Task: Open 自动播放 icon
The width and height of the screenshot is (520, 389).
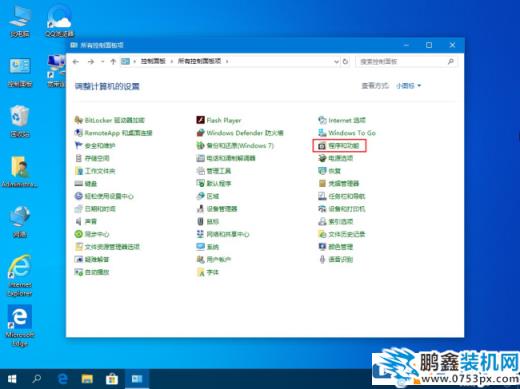Action: coord(79,272)
